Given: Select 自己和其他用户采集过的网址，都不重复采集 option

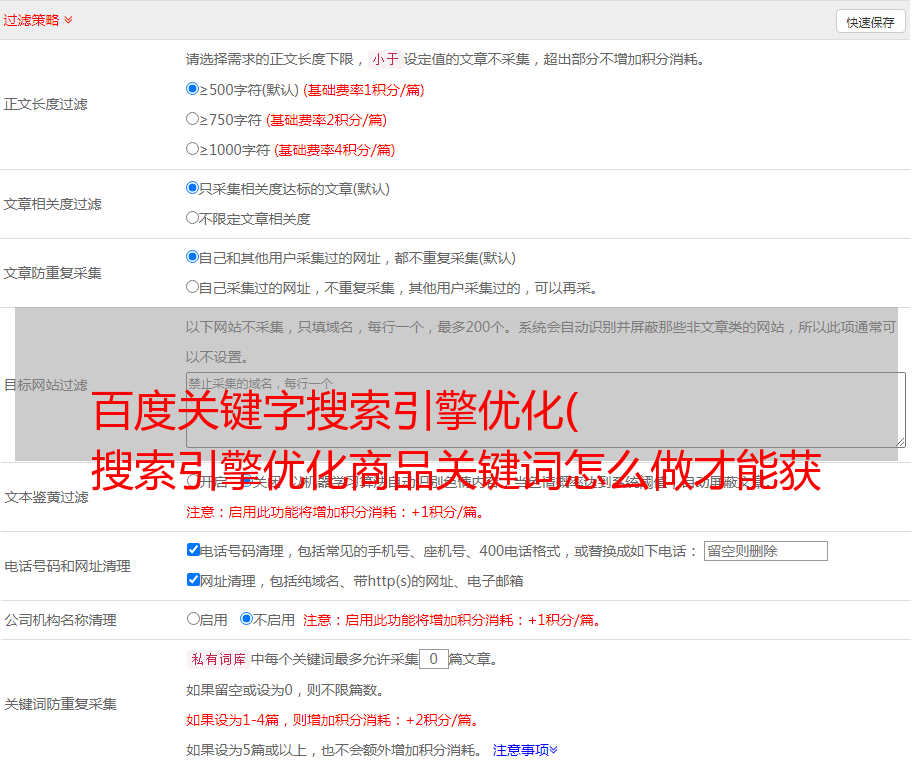Looking at the screenshot, I should (192, 257).
